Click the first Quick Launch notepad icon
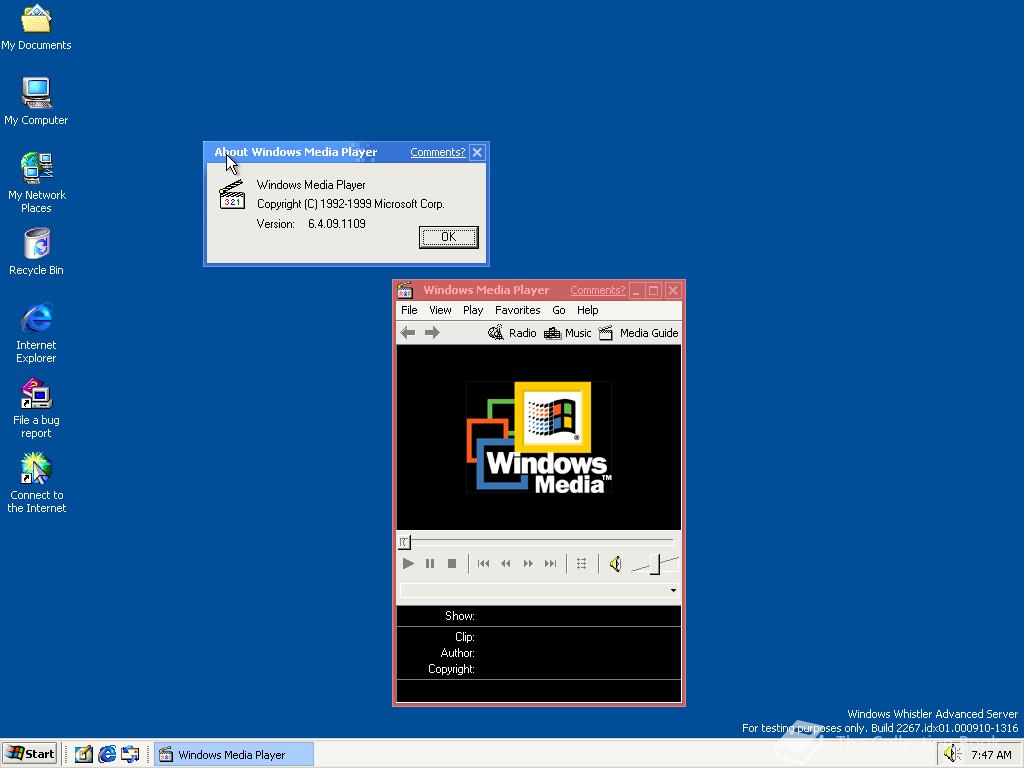The height and width of the screenshot is (768, 1024). (x=84, y=754)
